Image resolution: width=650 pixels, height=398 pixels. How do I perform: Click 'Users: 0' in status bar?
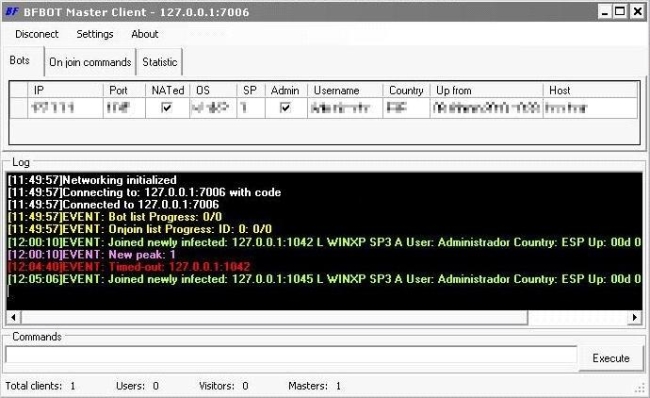[x=137, y=386]
